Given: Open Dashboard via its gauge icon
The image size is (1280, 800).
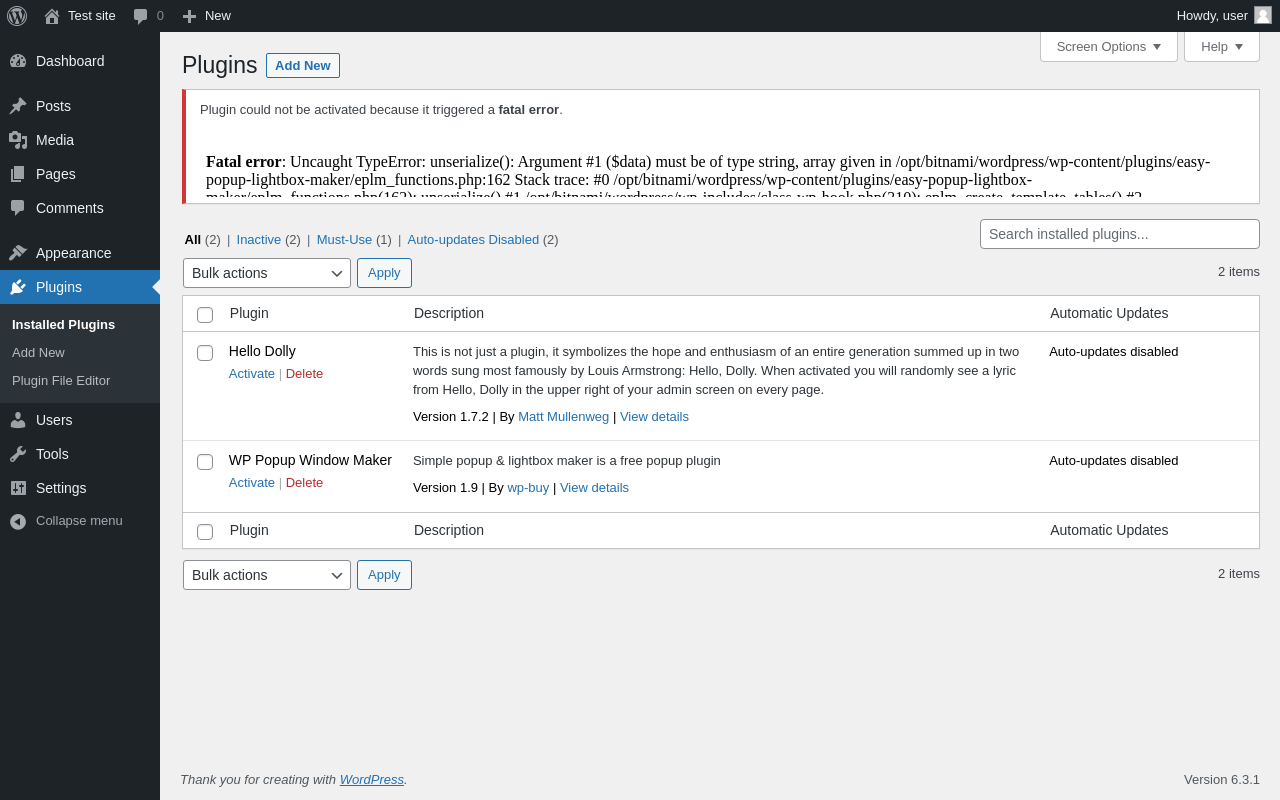Looking at the screenshot, I should click(18, 61).
